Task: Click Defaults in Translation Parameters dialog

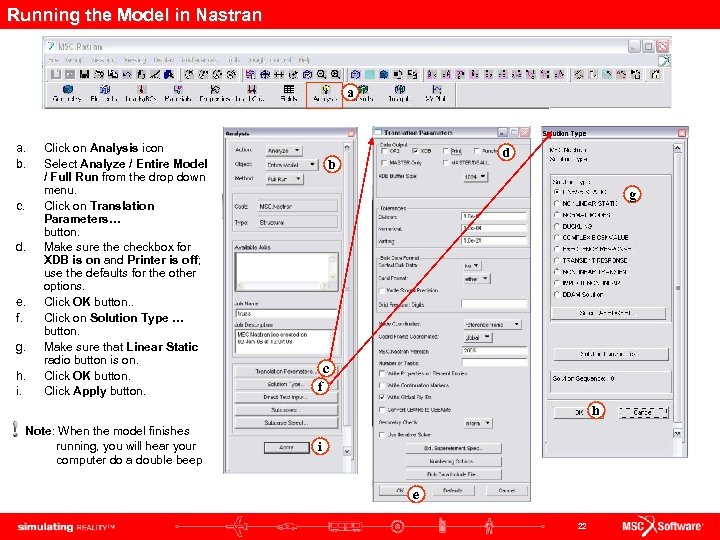Action: [x=452, y=490]
